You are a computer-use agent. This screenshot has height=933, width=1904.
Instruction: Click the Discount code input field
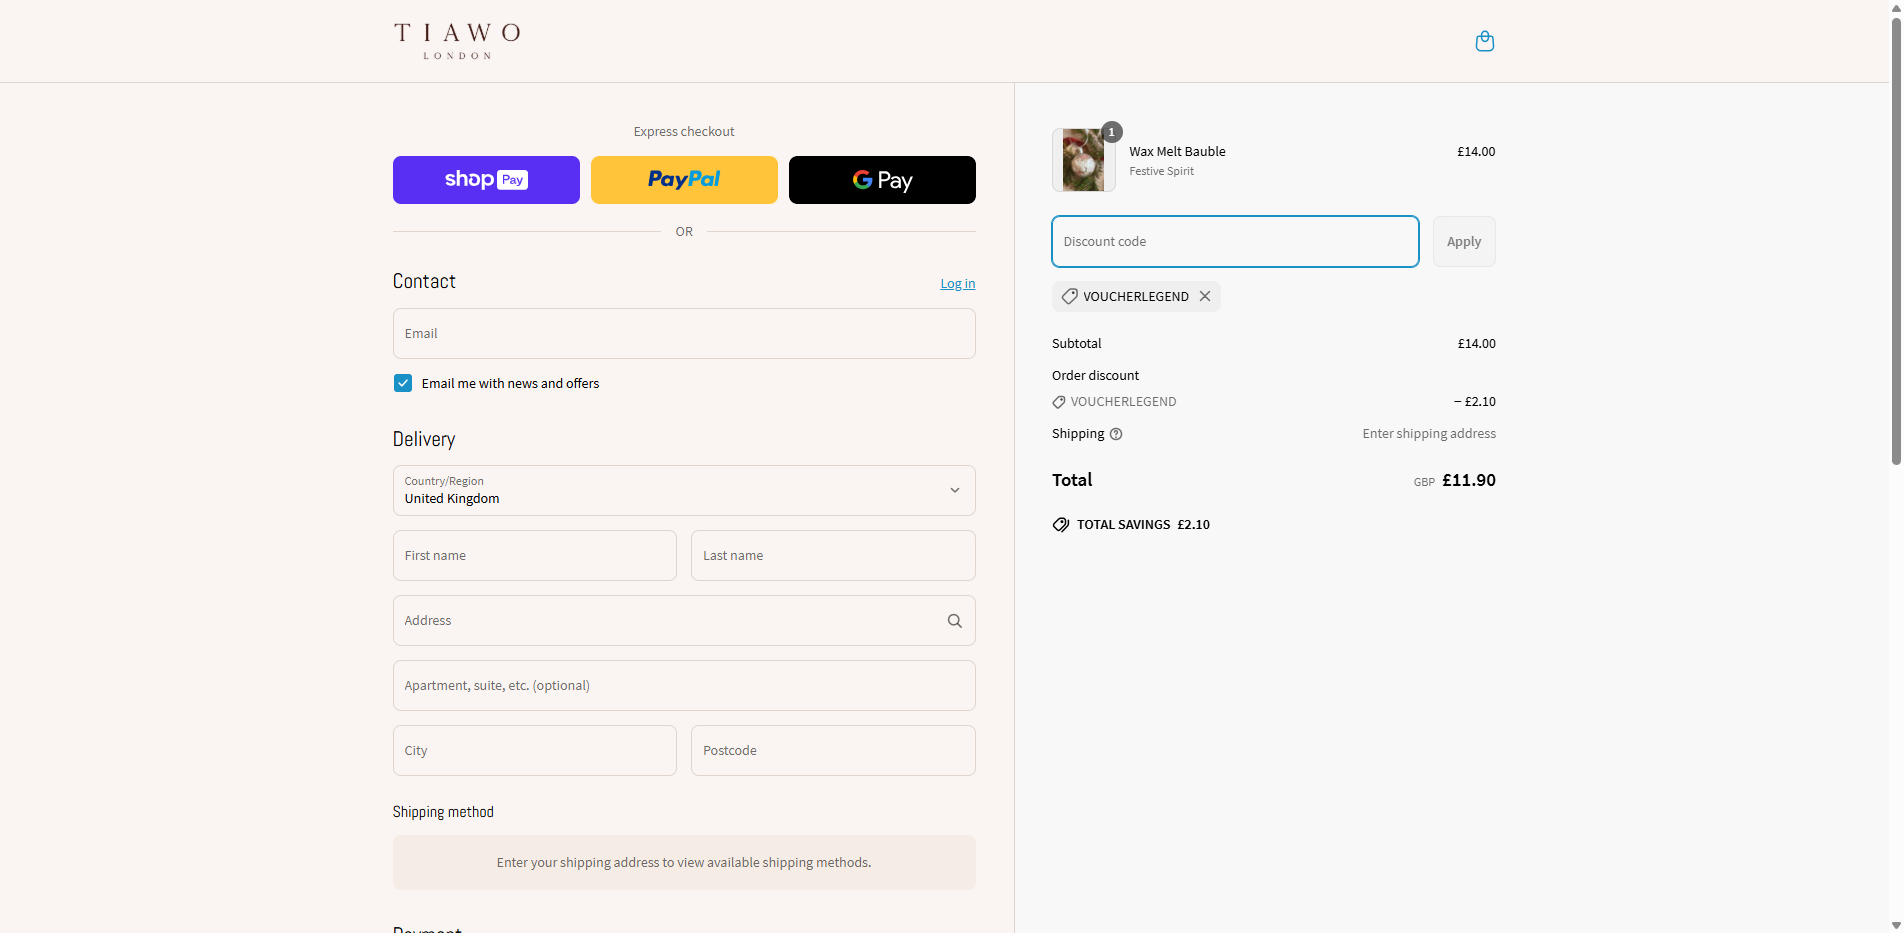click(x=1235, y=241)
